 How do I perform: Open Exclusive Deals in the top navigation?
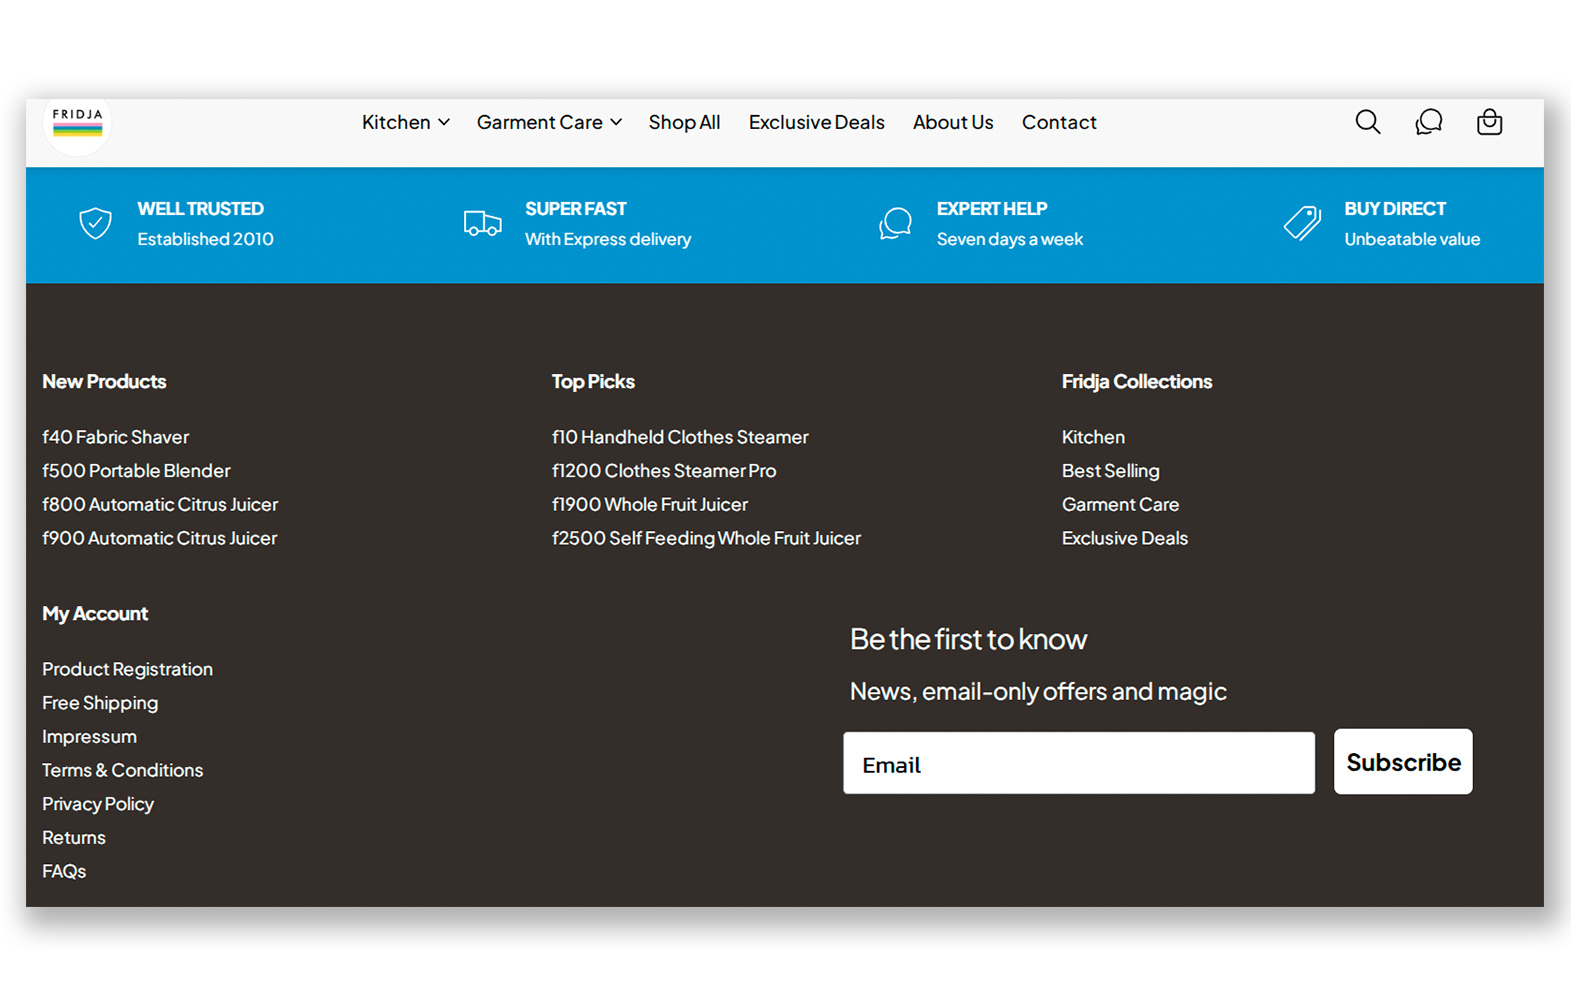pyautogui.click(x=816, y=122)
